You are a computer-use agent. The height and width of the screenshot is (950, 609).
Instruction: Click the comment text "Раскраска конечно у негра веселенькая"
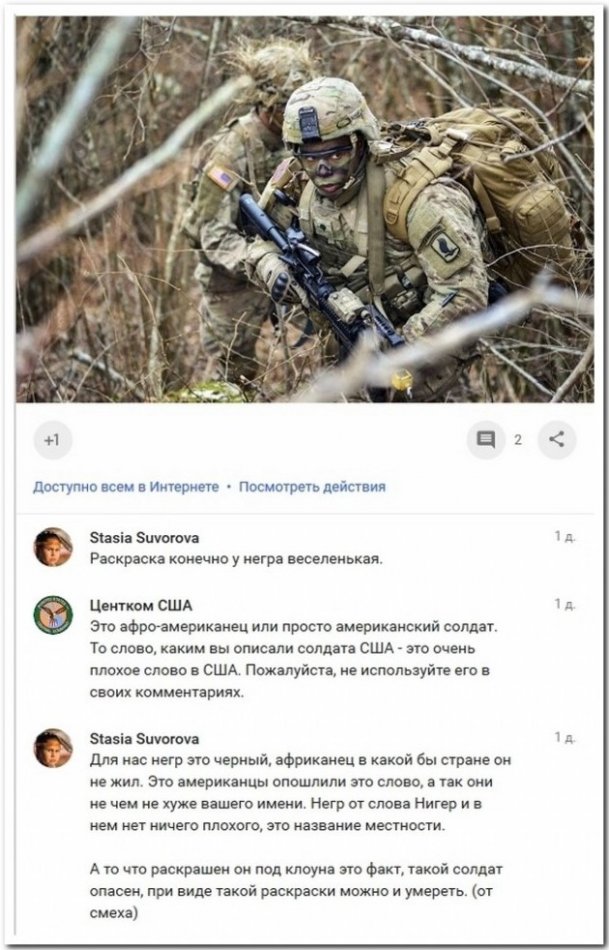(236, 559)
